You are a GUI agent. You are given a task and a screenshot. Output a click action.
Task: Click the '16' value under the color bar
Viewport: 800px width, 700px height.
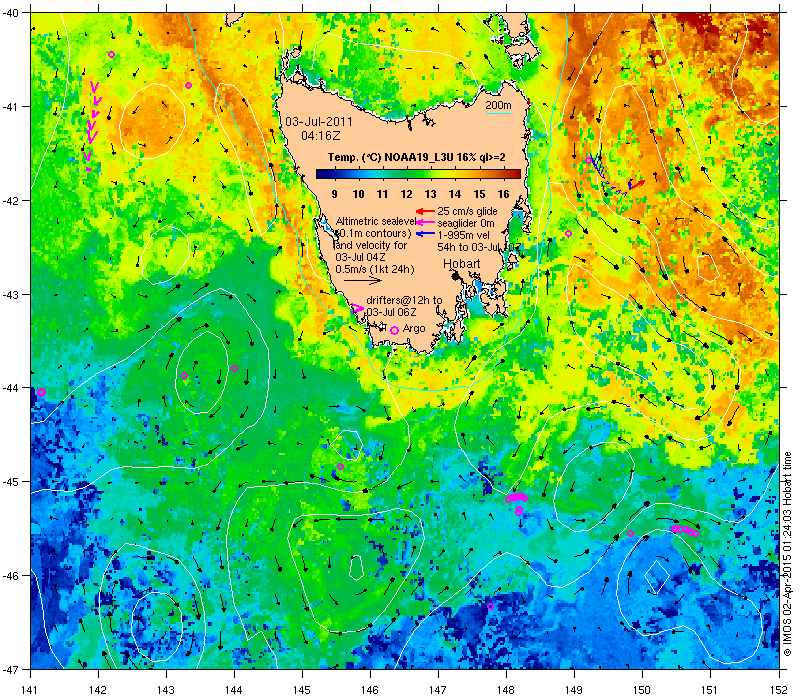(x=504, y=194)
